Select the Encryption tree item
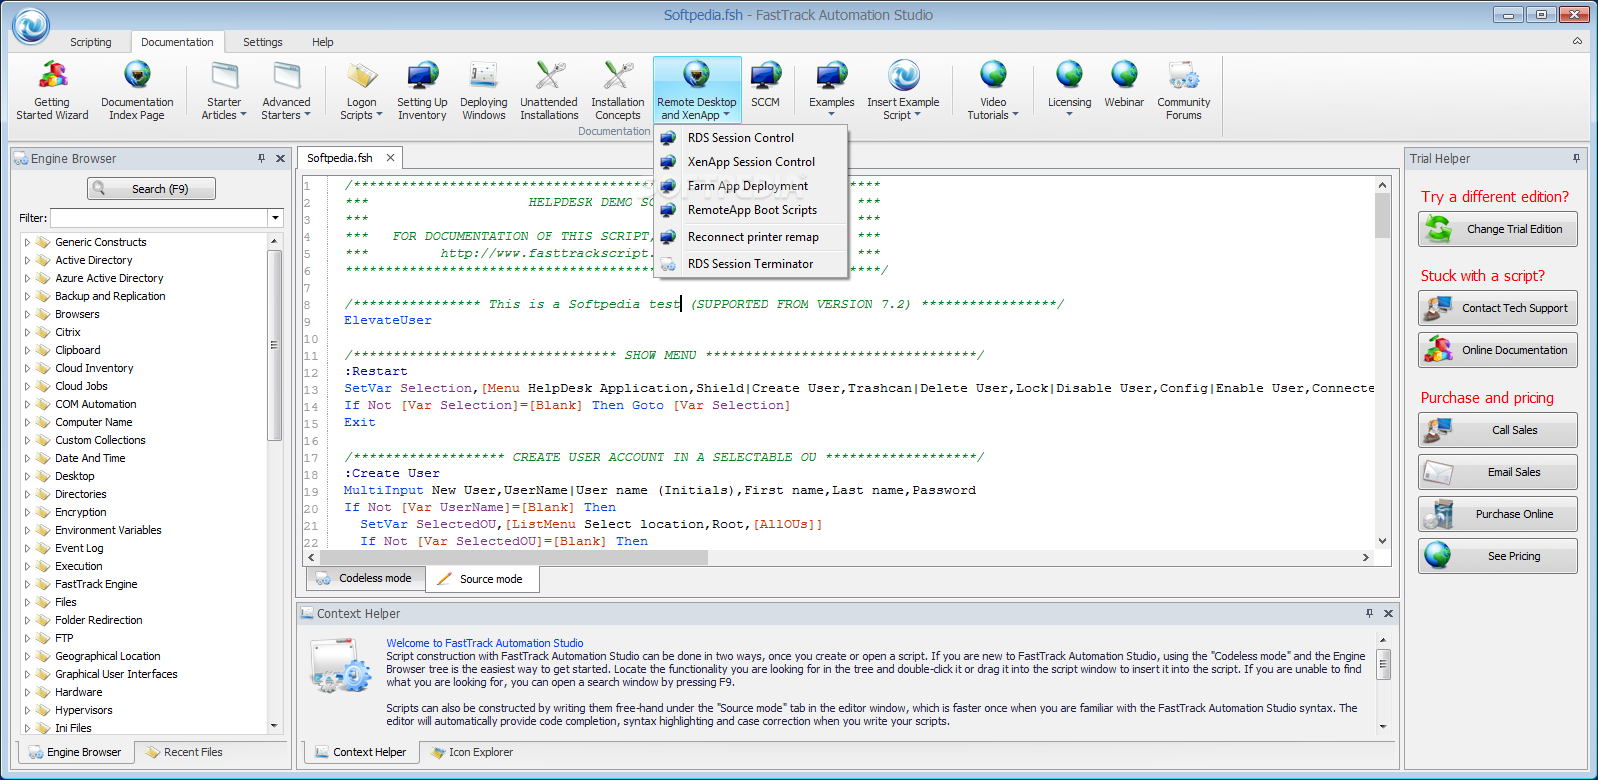Viewport: 1598px width, 780px height. coord(80,512)
